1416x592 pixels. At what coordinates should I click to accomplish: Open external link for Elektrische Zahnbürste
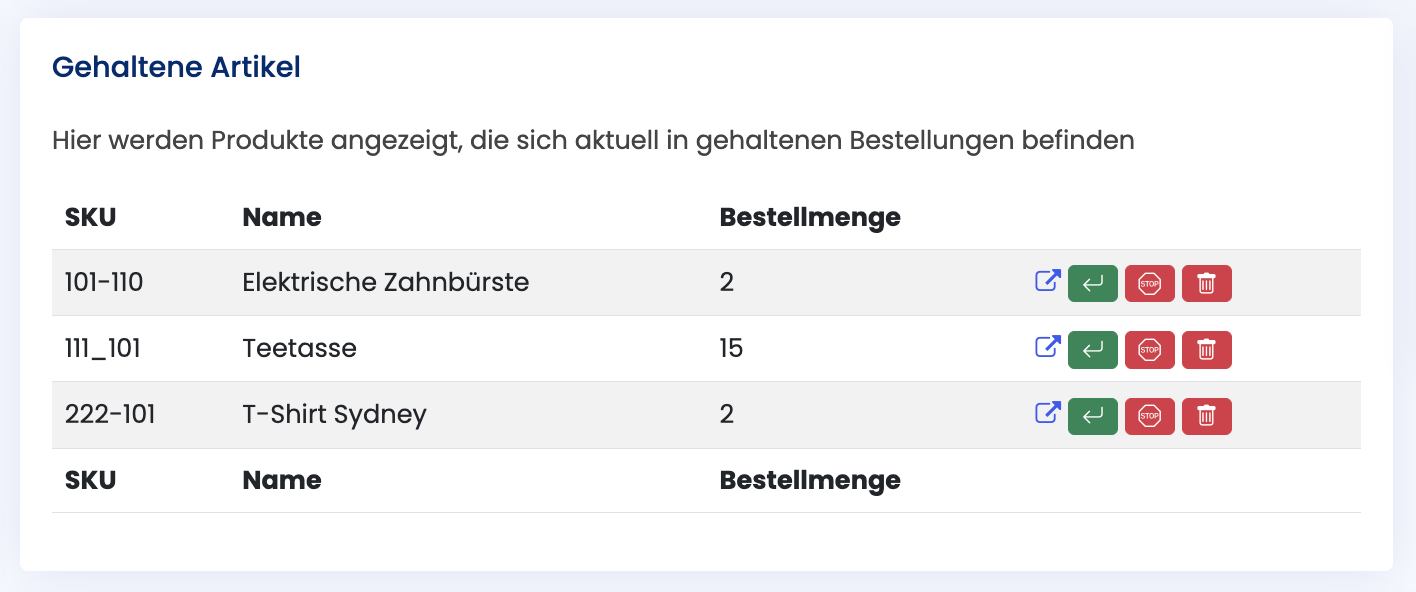coord(1047,282)
